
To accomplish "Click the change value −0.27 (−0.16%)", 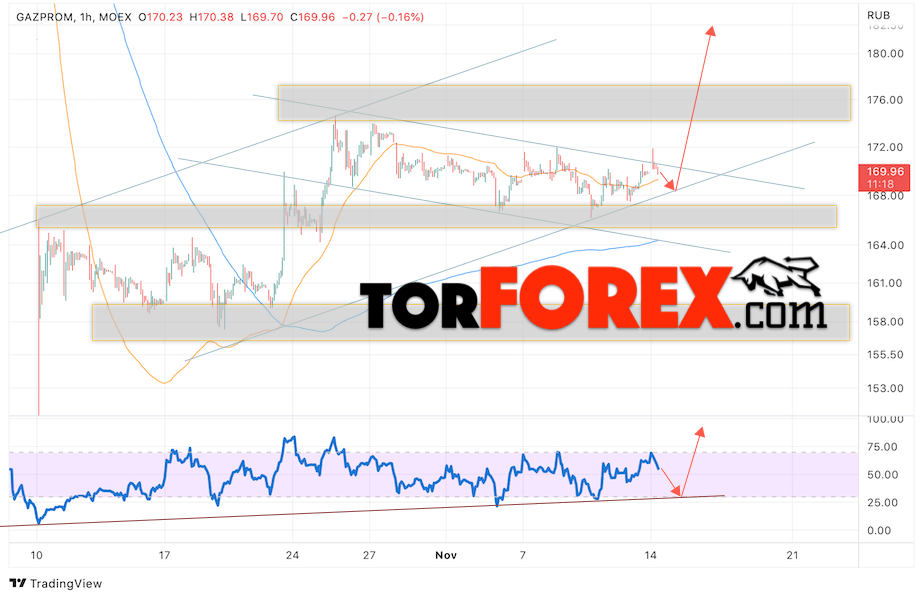I will (x=383, y=17).
